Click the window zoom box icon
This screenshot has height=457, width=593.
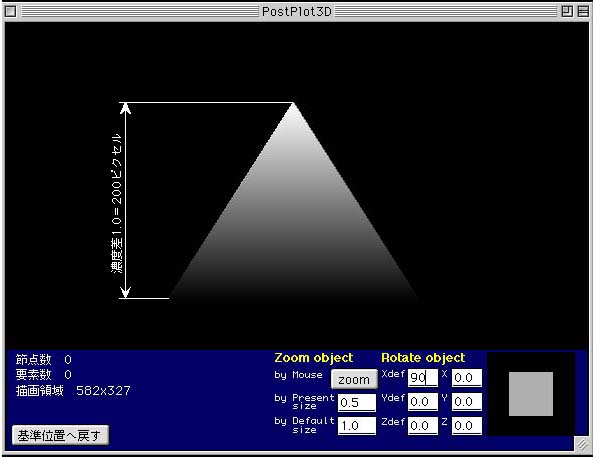point(567,11)
